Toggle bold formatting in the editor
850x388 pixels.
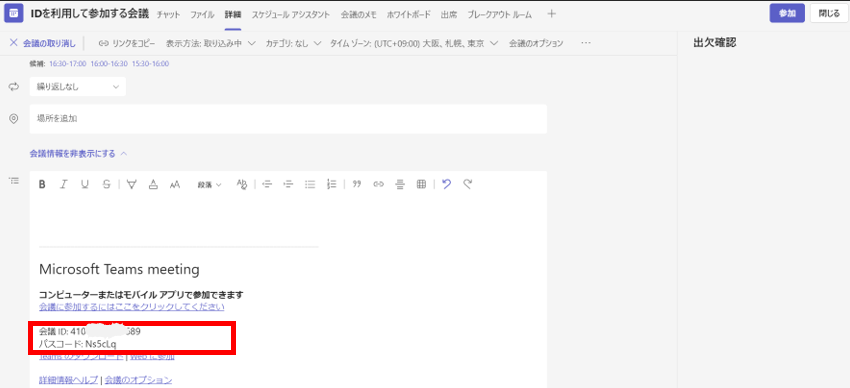pyautogui.click(x=42, y=184)
